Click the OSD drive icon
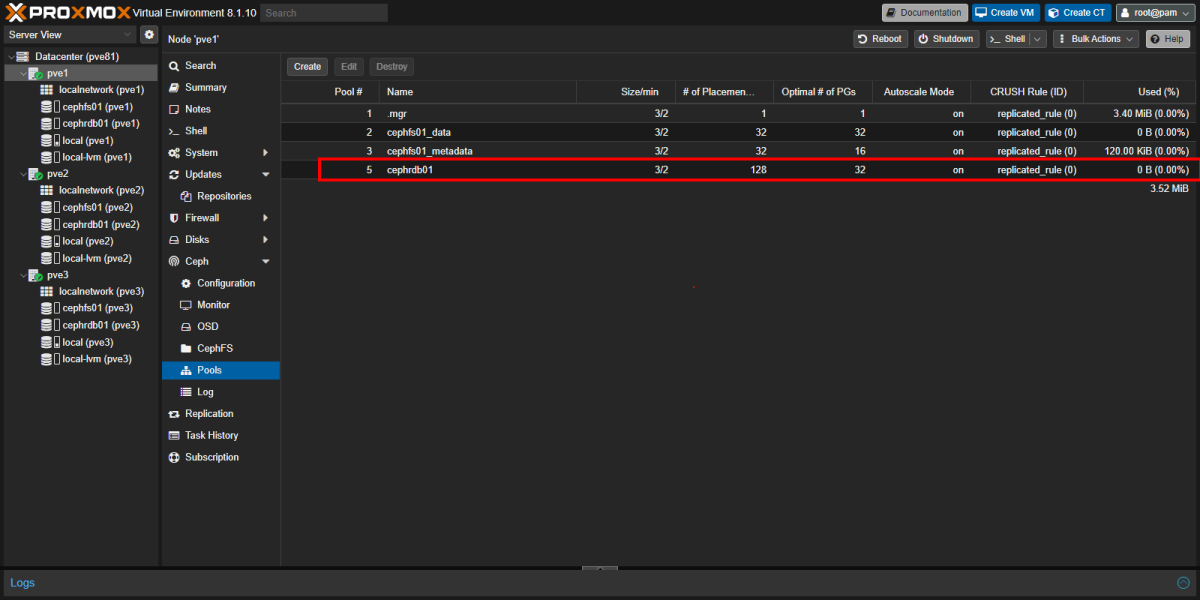 [x=186, y=327]
